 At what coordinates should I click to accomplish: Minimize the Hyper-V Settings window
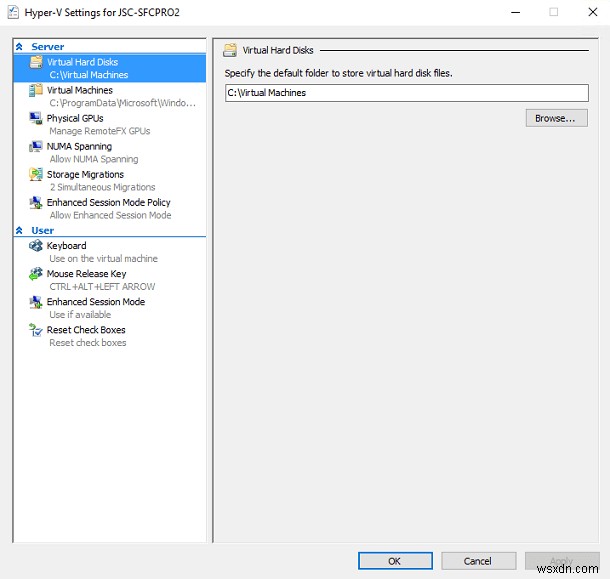pyautogui.click(x=515, y=12)
